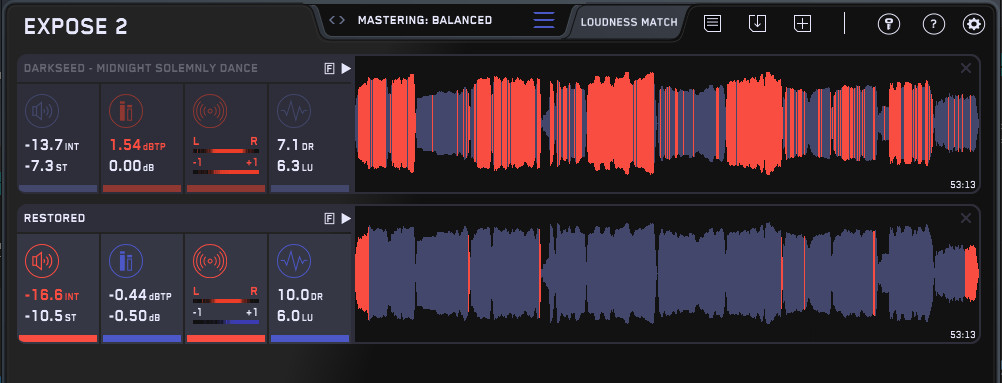Open the help question mark icon
The height and width of the screenshot is (383, 1002).
pos(934,24)
